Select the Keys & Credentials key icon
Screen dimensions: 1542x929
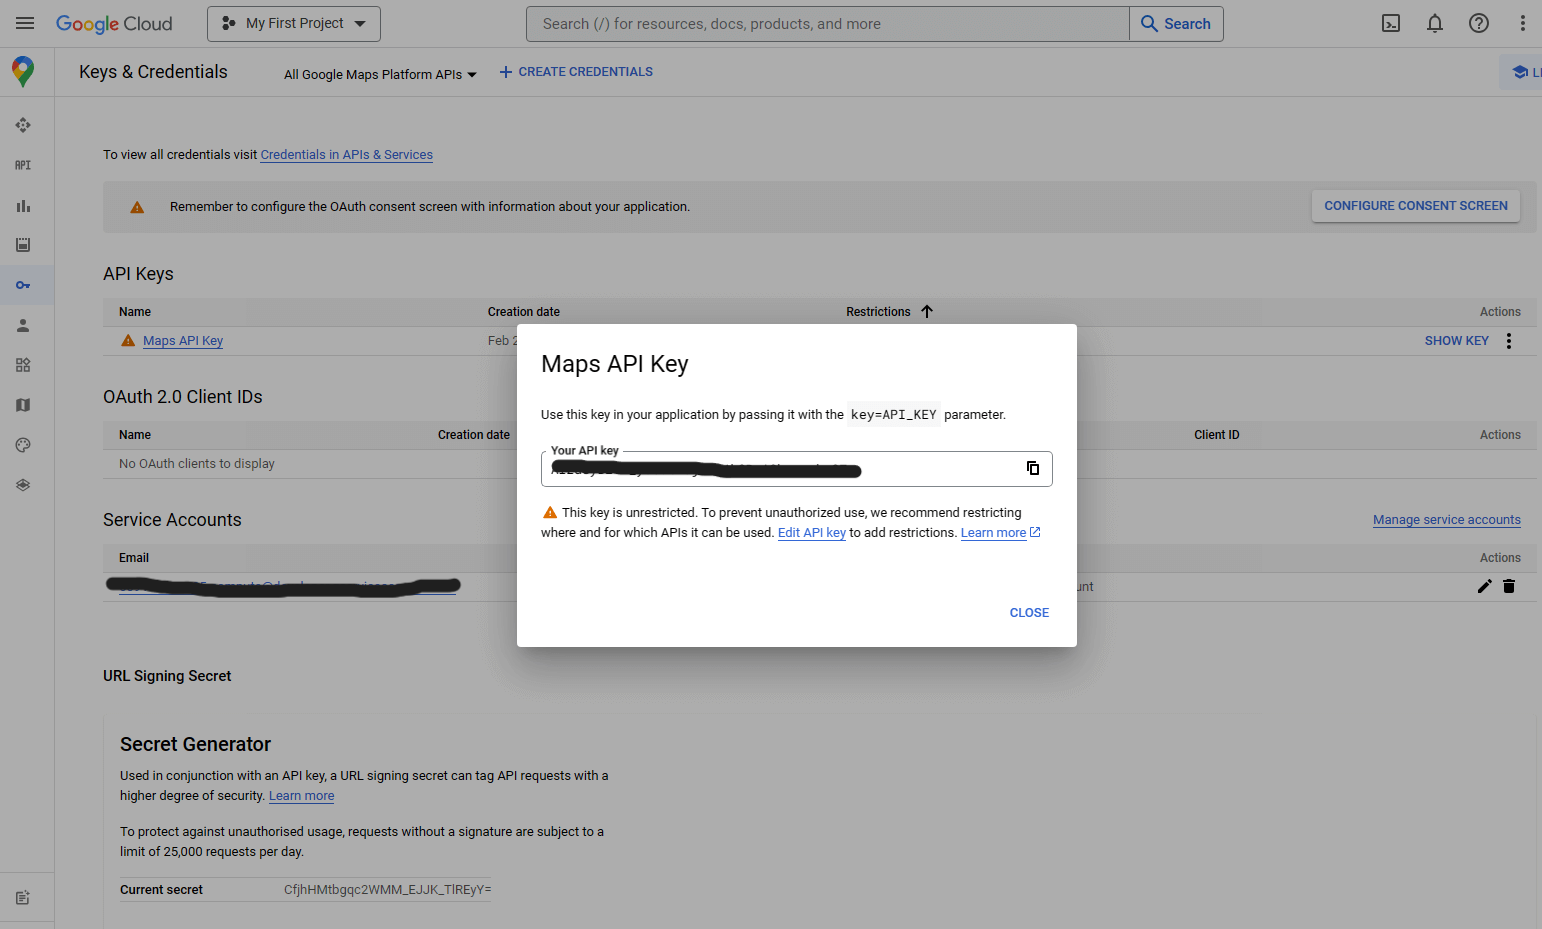23,285
